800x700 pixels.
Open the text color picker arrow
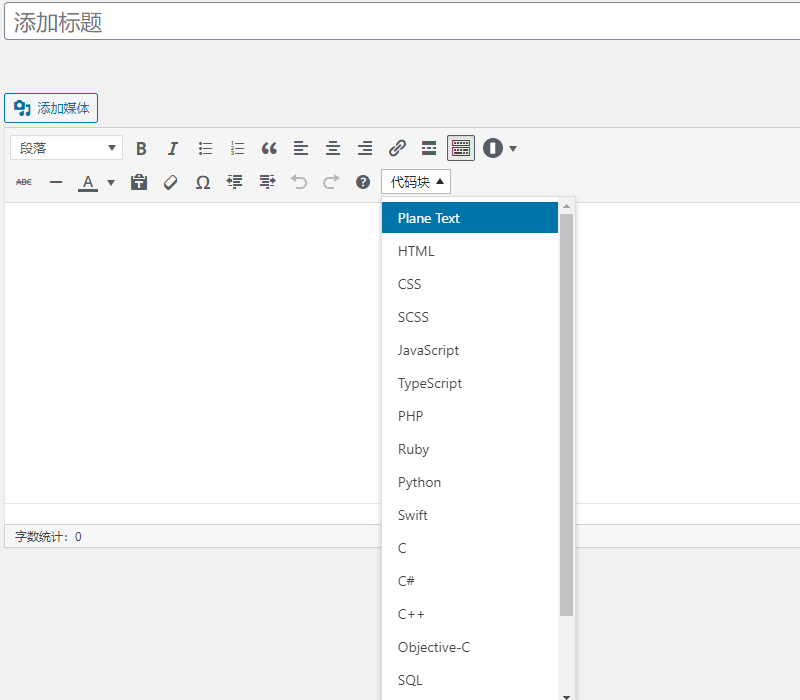[x=111, y=183]
